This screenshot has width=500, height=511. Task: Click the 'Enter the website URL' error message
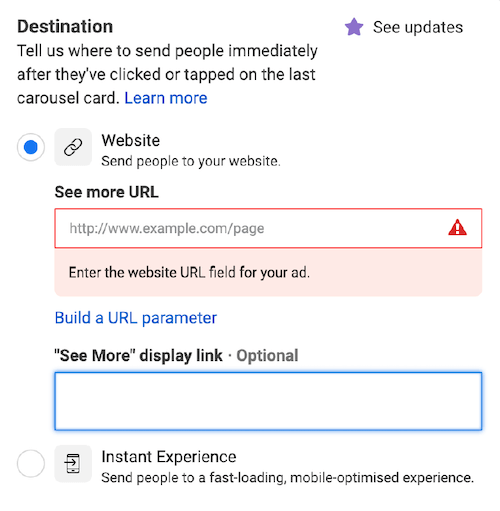[x=189, y=272]
